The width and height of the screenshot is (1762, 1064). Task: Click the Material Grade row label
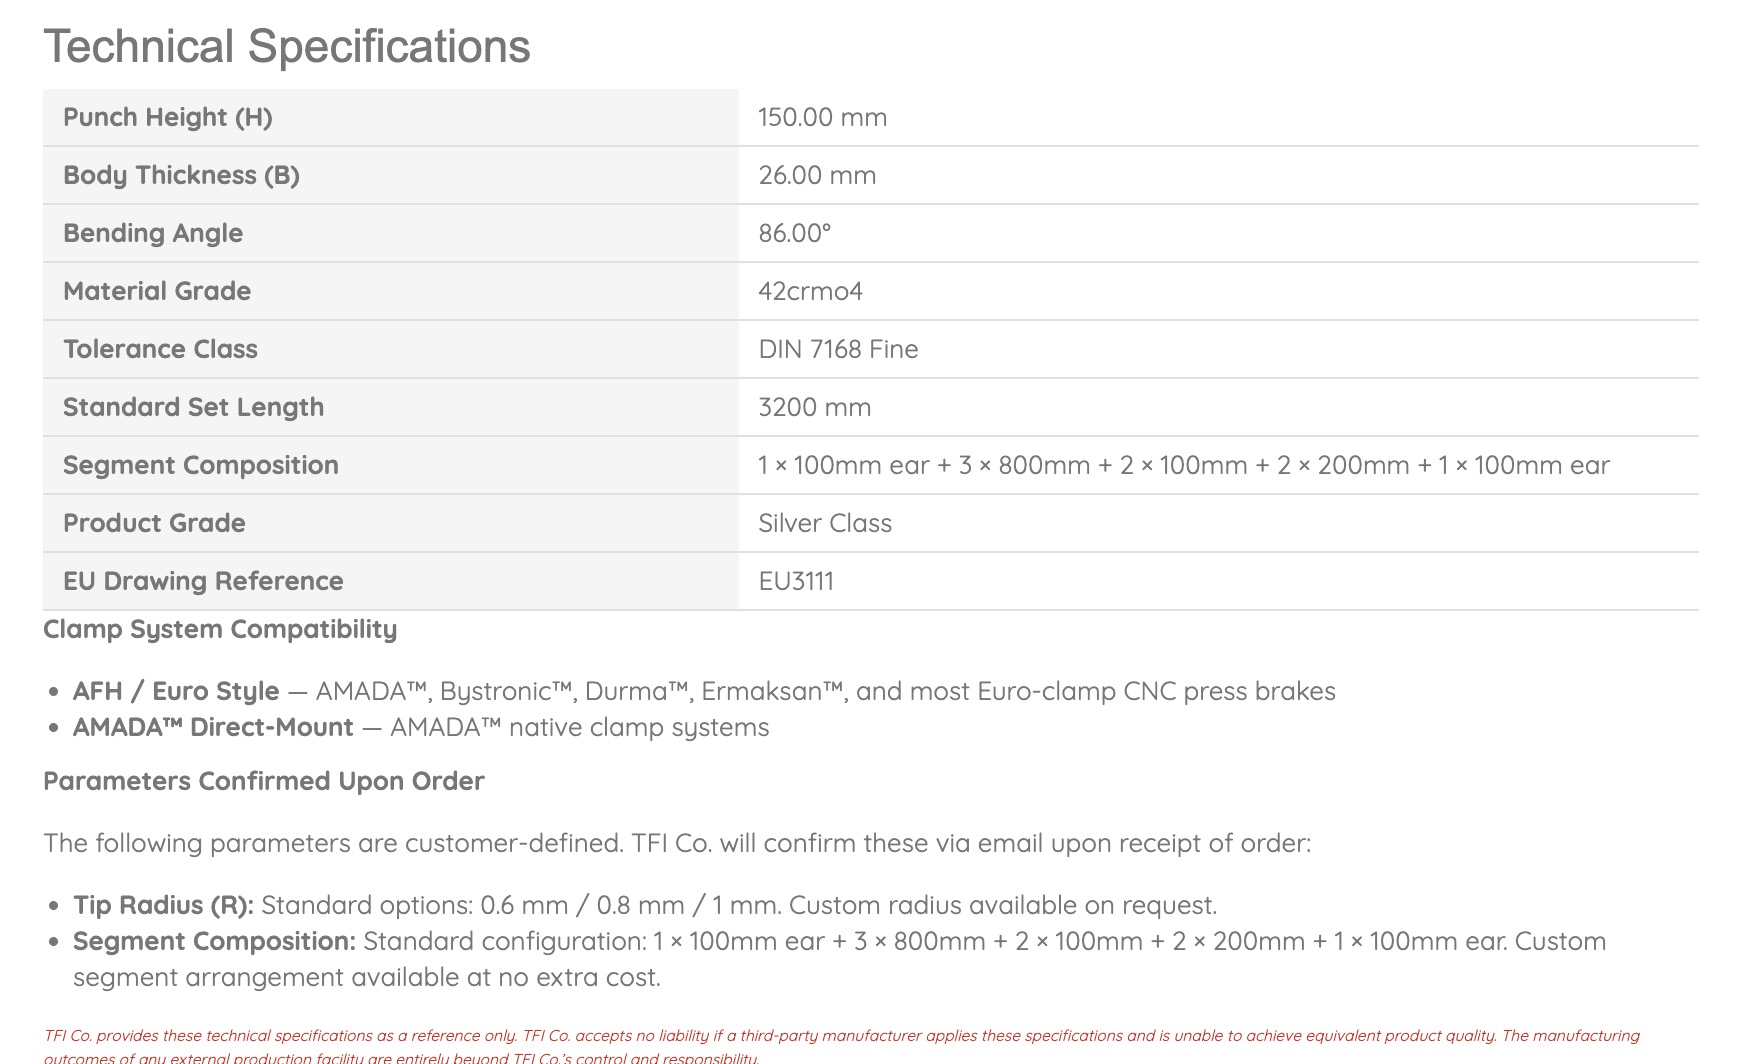(157, 291)
